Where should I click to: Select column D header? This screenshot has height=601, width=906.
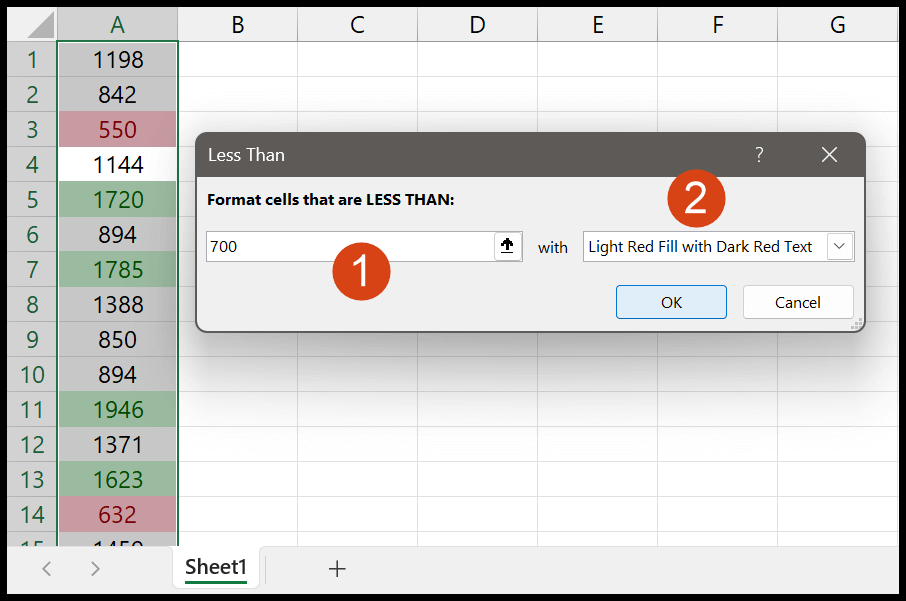[477, 25]
